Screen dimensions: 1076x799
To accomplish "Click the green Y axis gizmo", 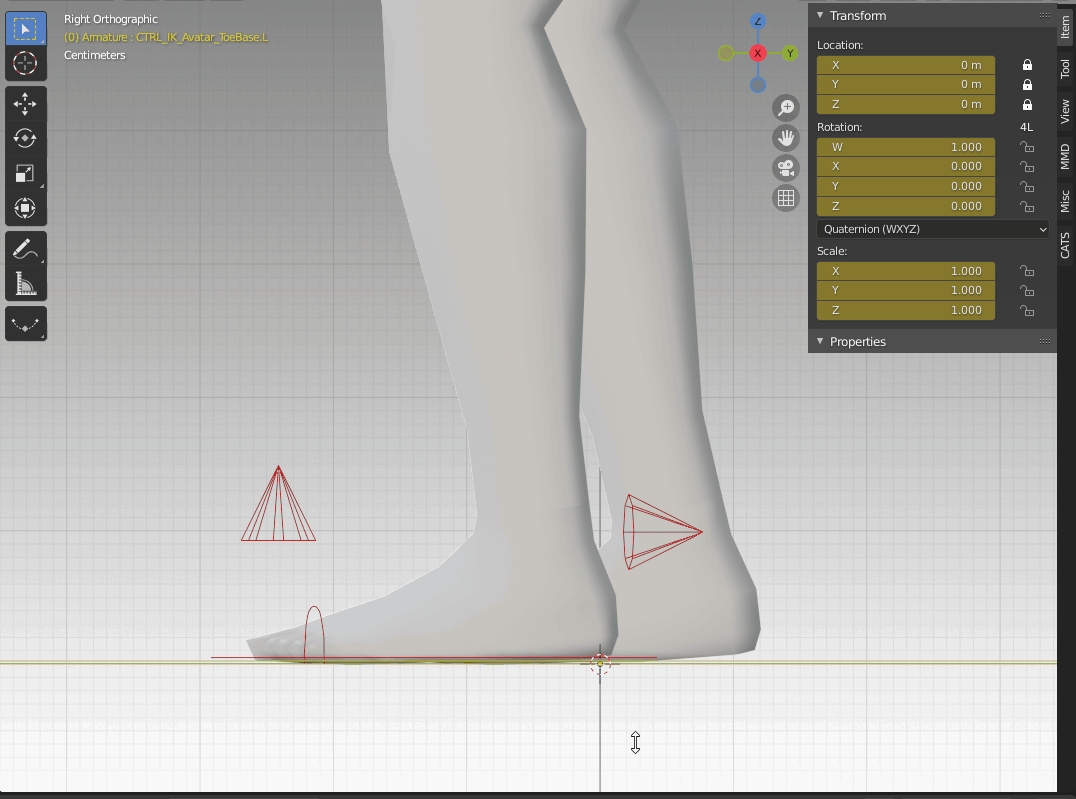I will tap(790, 53).
